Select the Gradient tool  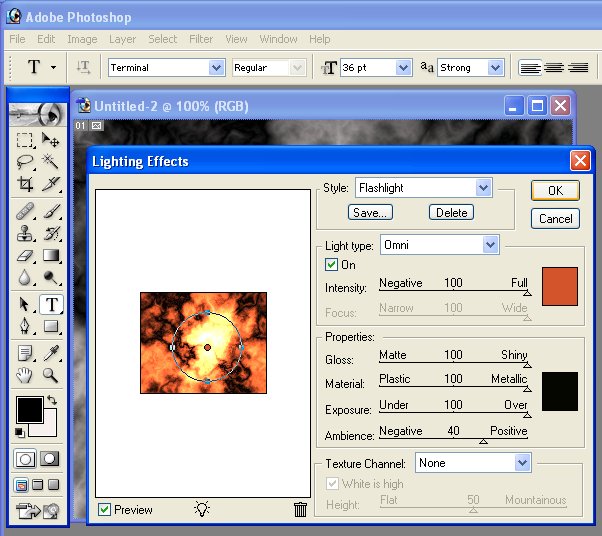pyautogui.click(x=50, y=256)
